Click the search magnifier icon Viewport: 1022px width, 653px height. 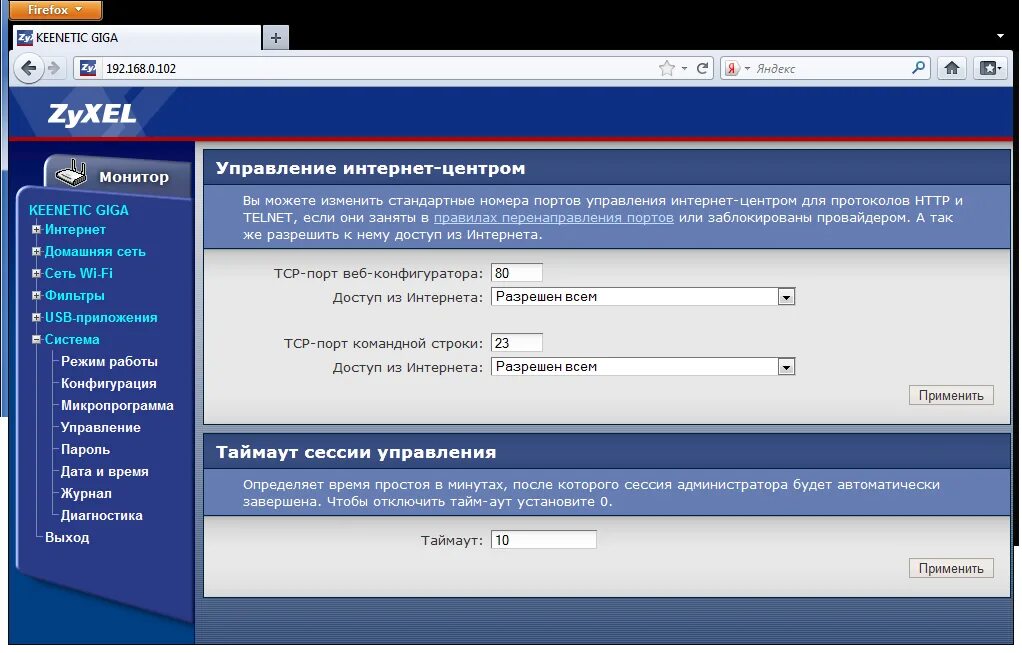point(918,67)
